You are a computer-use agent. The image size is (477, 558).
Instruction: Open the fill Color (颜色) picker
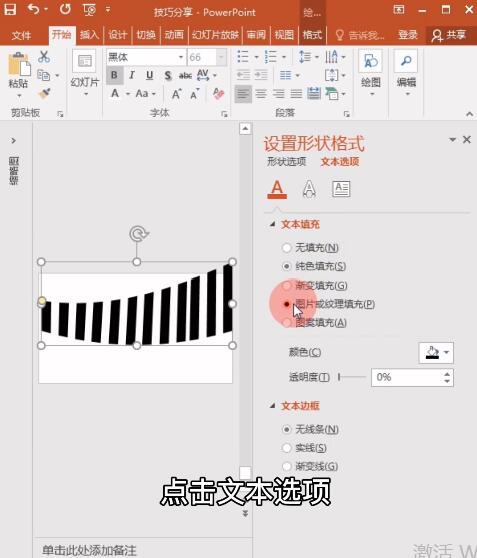436,353
